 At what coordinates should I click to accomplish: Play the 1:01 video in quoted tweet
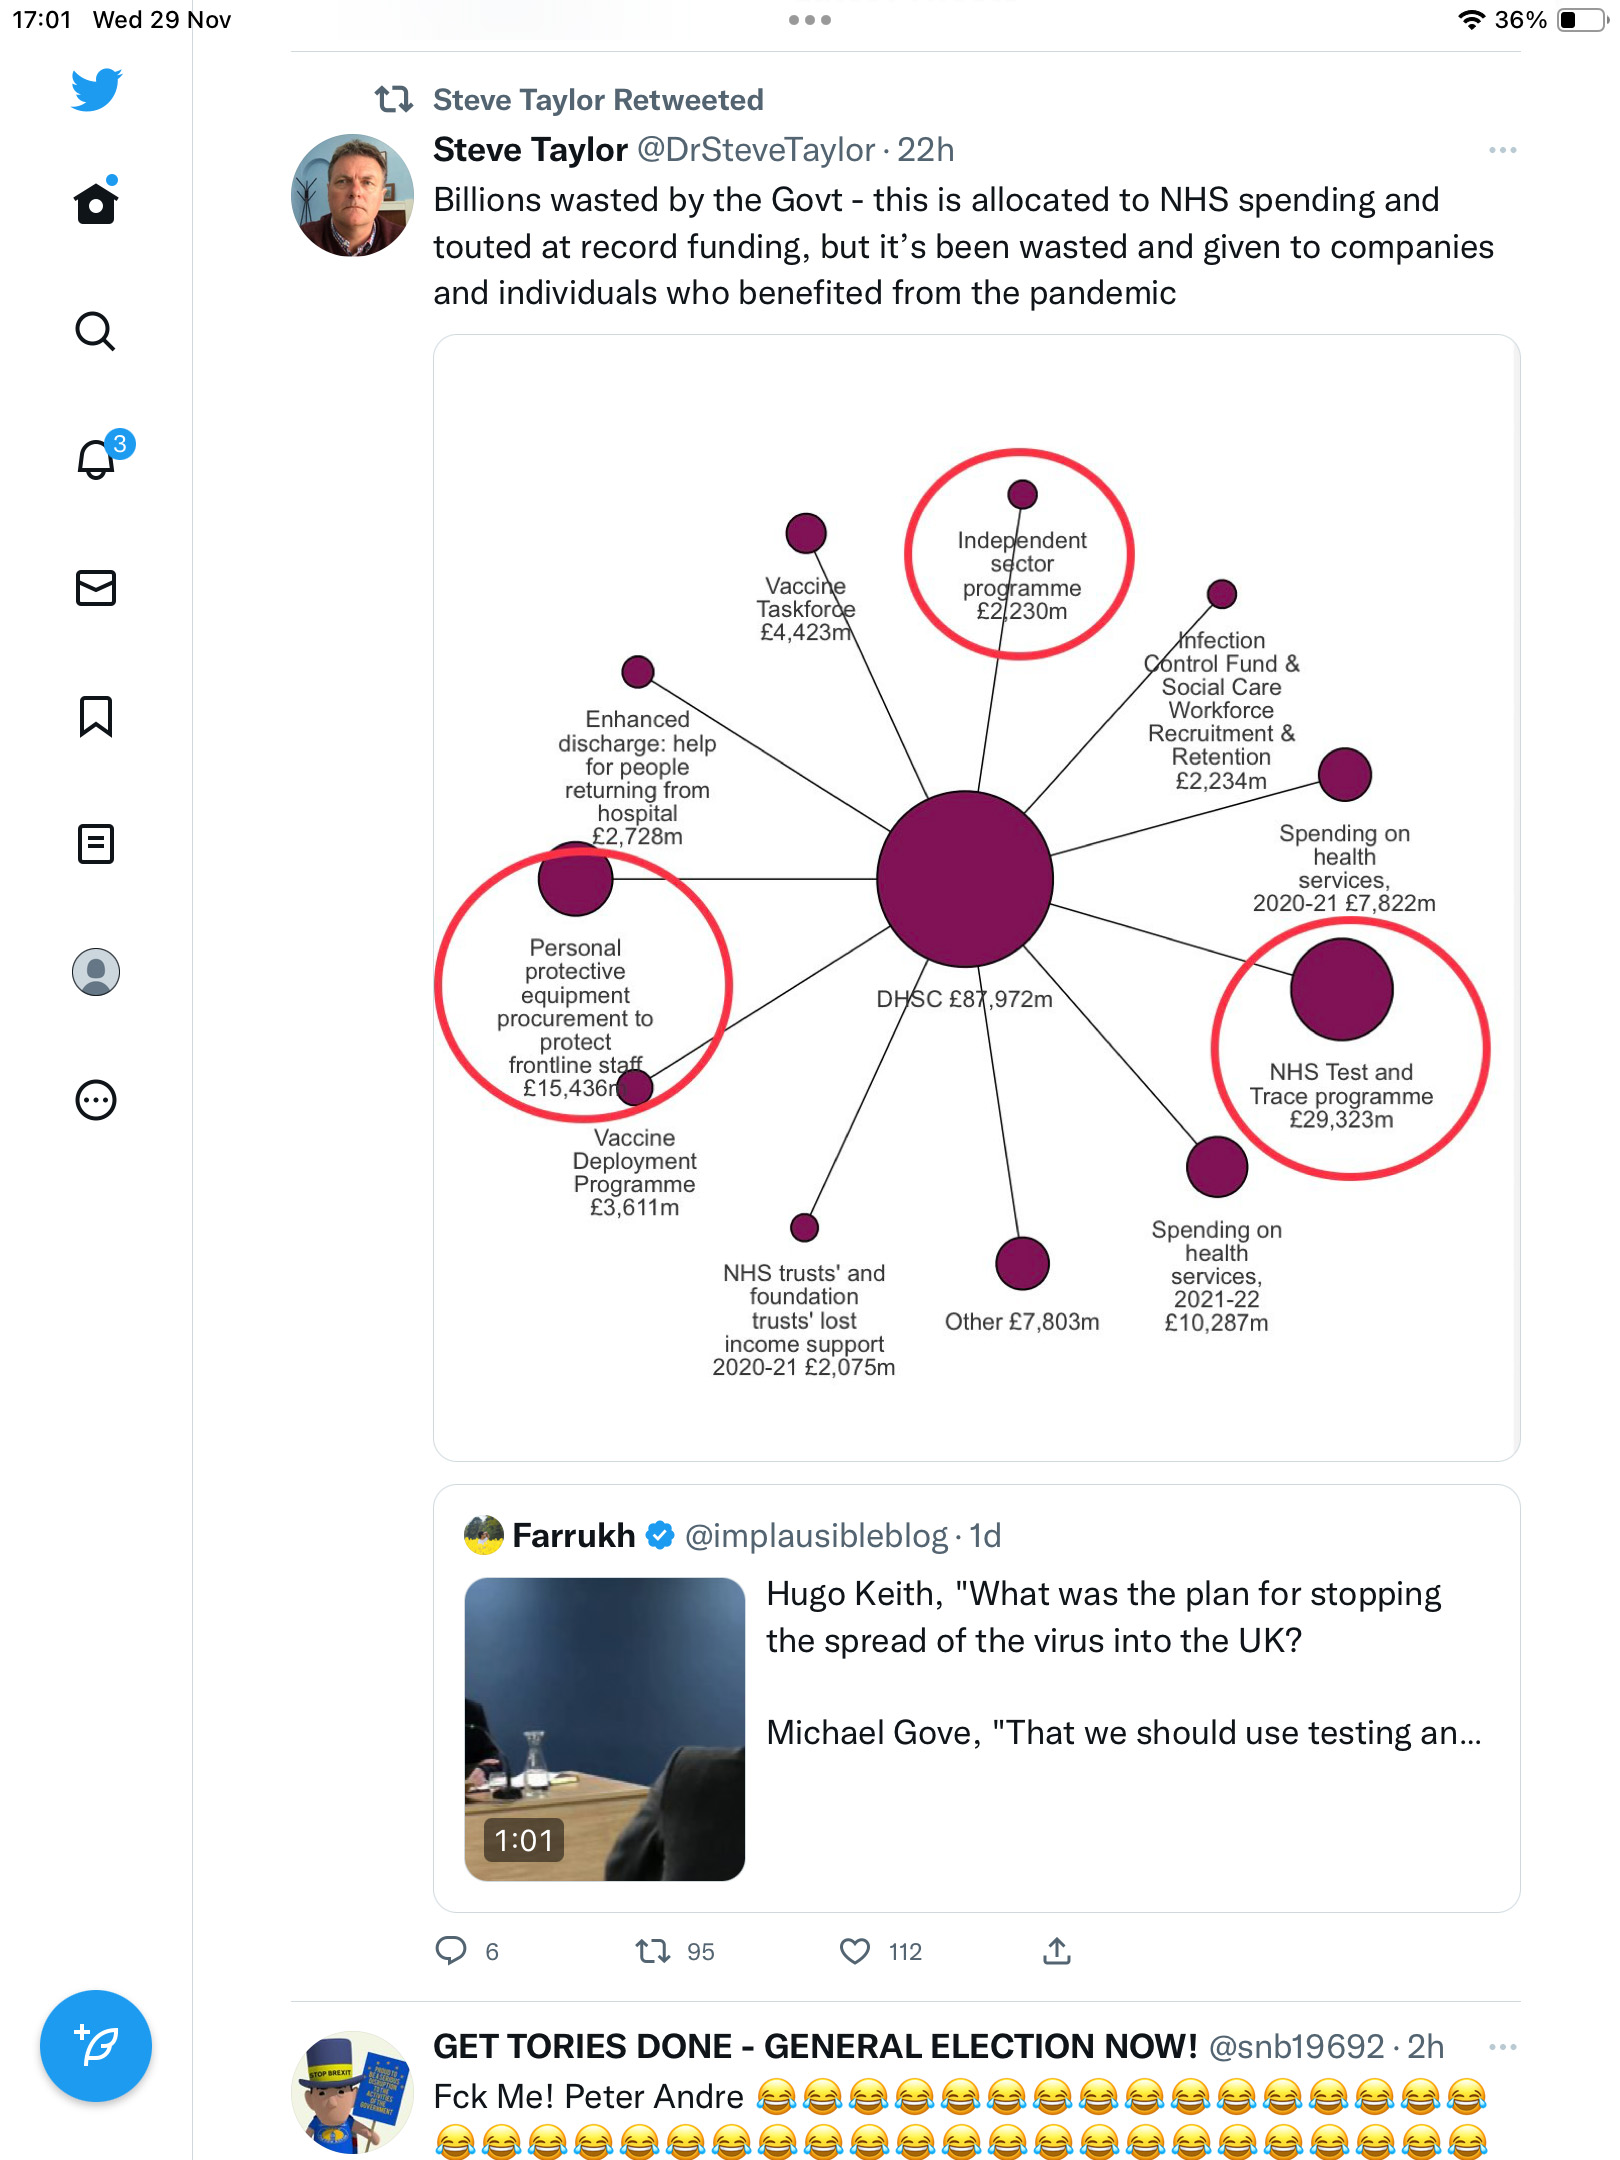(605, 1729)
